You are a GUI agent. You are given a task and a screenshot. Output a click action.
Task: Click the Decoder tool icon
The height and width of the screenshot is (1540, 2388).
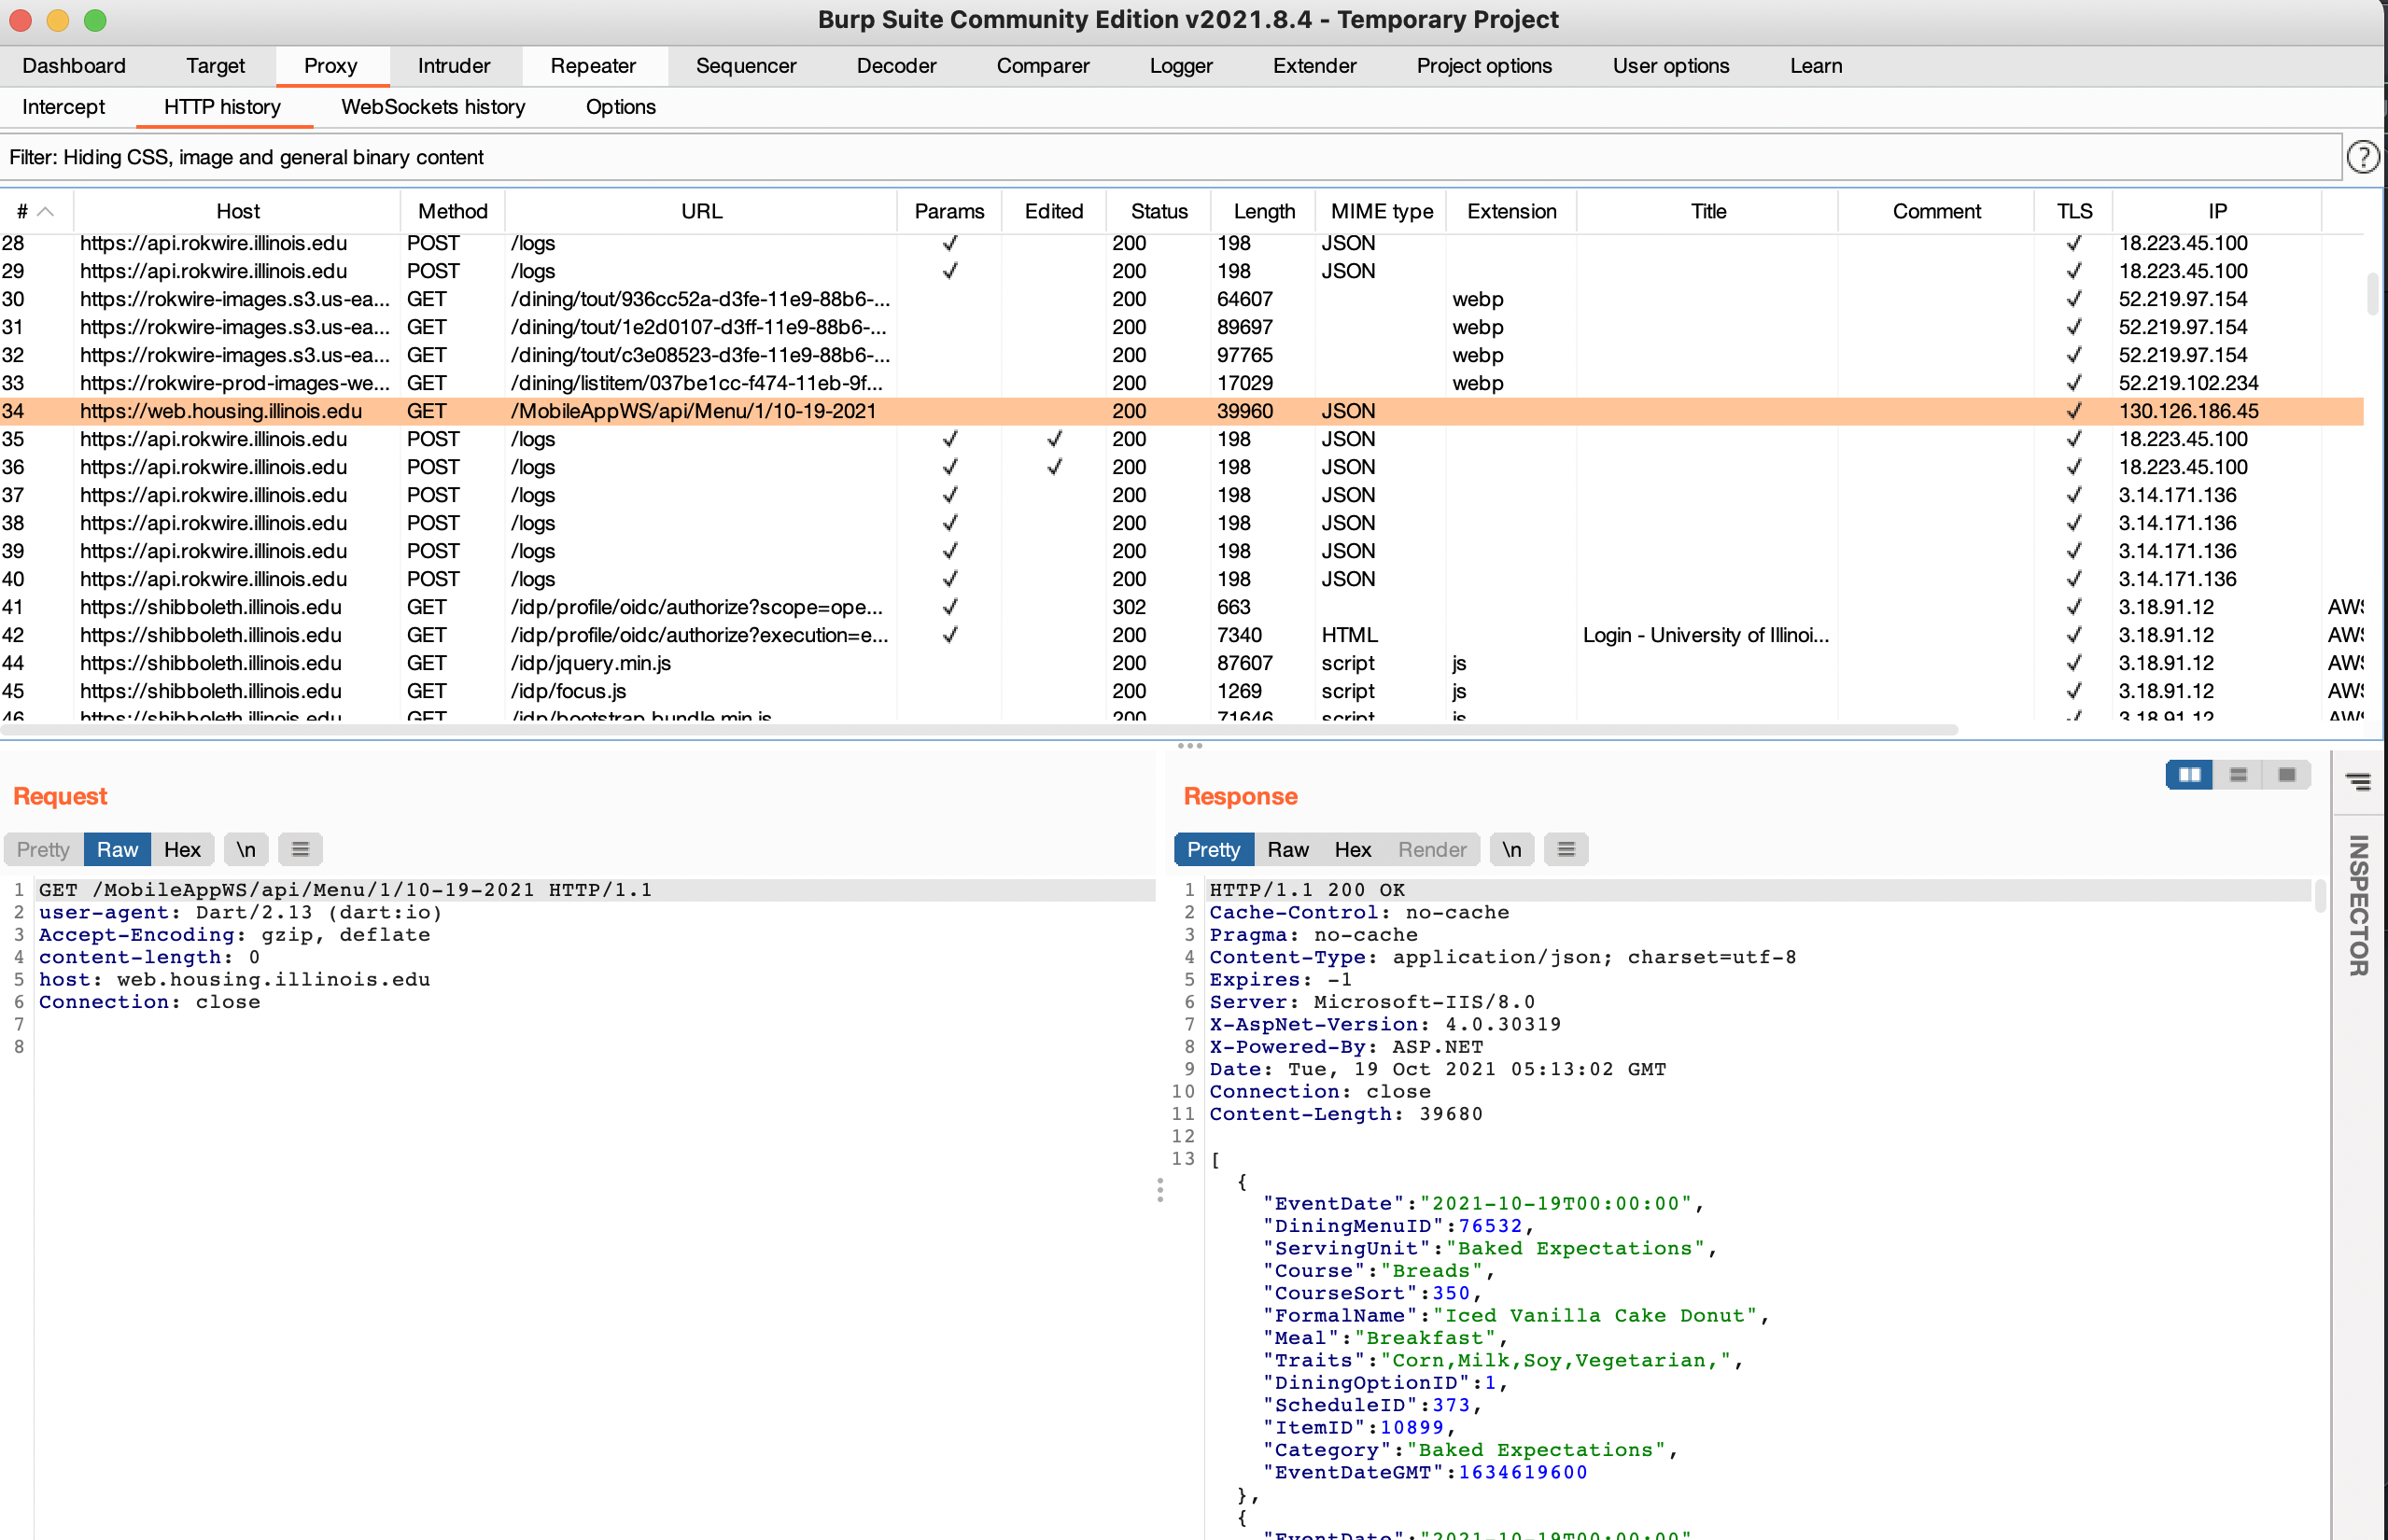(894, 64)
